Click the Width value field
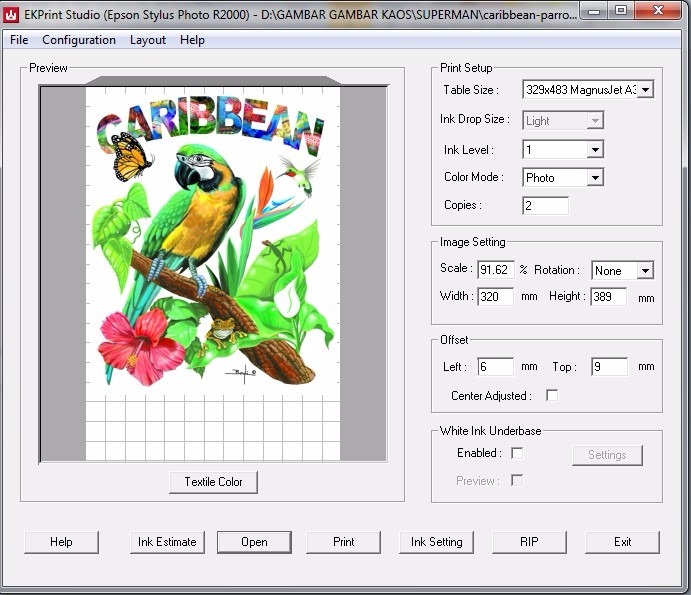Image resolution: width=691 pixels, height=595 pixels. coord(495,297)
